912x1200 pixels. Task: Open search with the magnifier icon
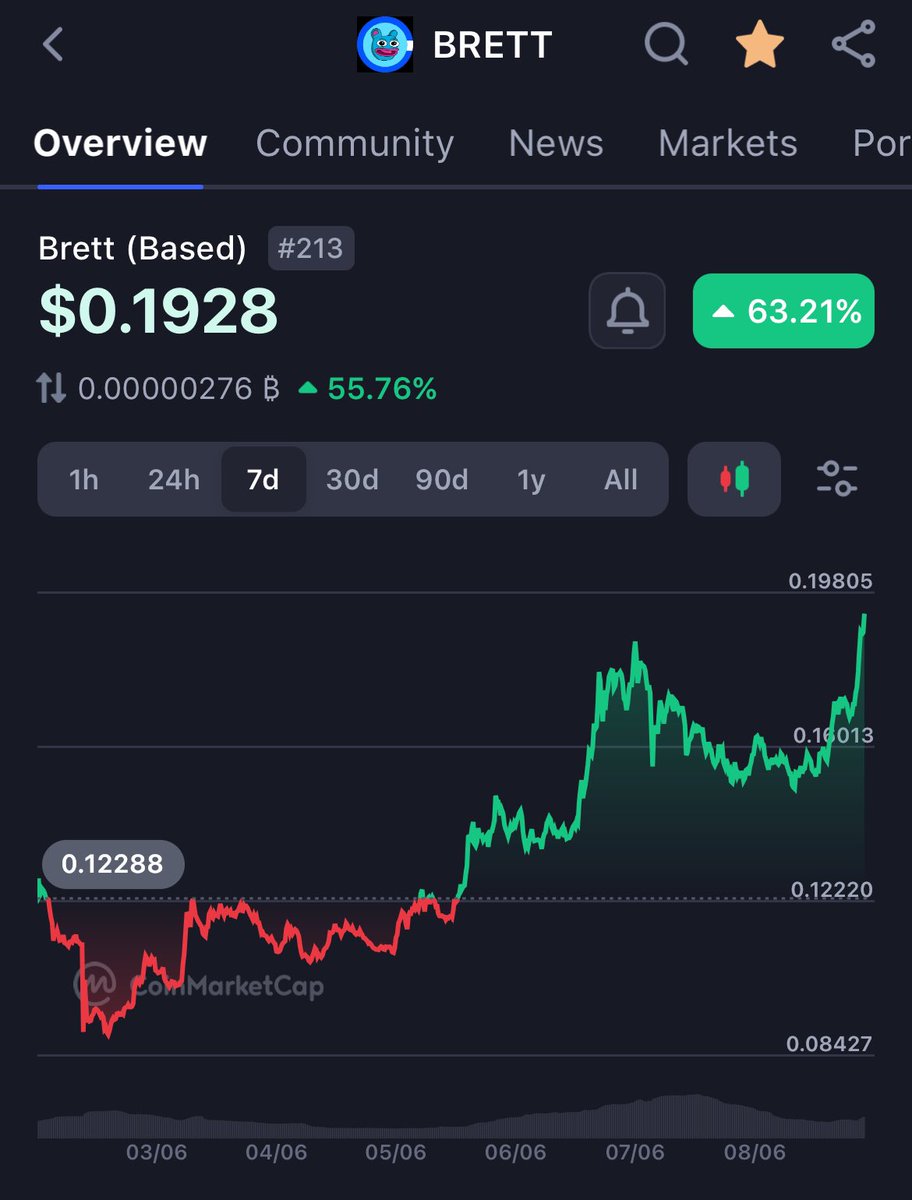(666, 45)
